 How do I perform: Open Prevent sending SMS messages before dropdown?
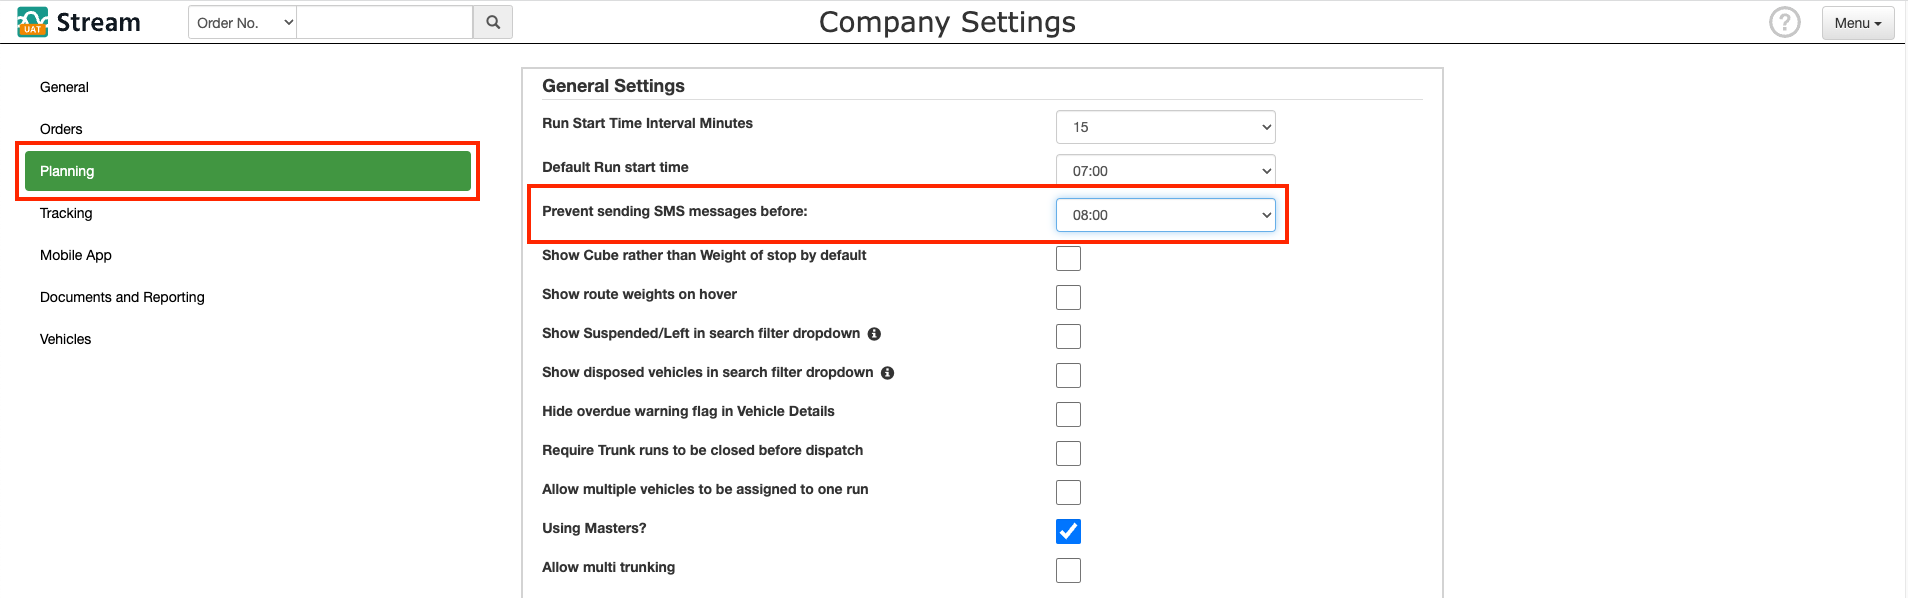coord(1165,215)
